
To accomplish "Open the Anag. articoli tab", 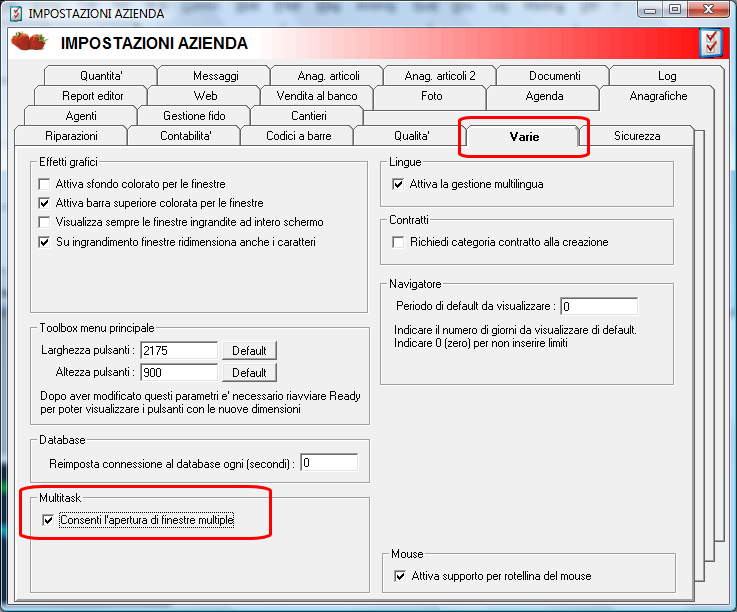I will 328,76.
